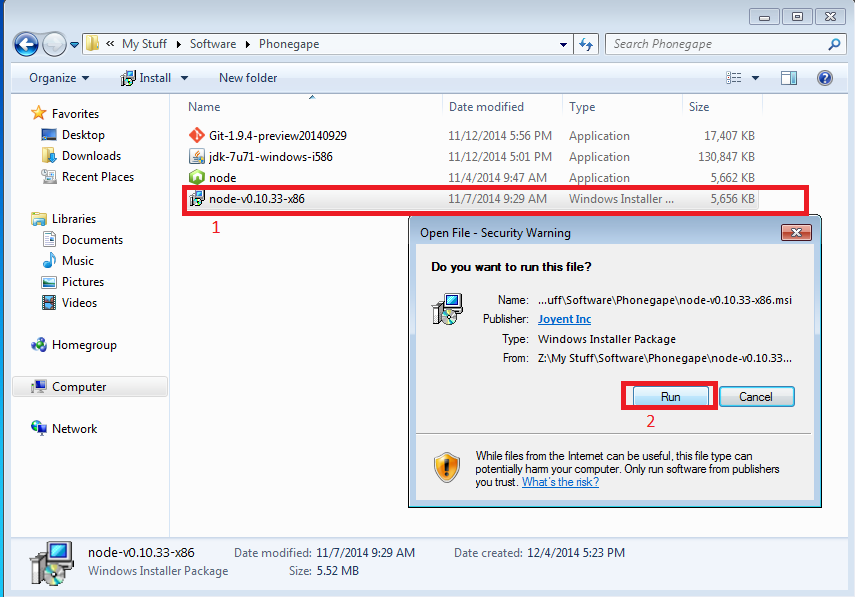Close the Security Warning dialog
The width and height of the screenshot is (855, 597).
click(x=796, y=233)
